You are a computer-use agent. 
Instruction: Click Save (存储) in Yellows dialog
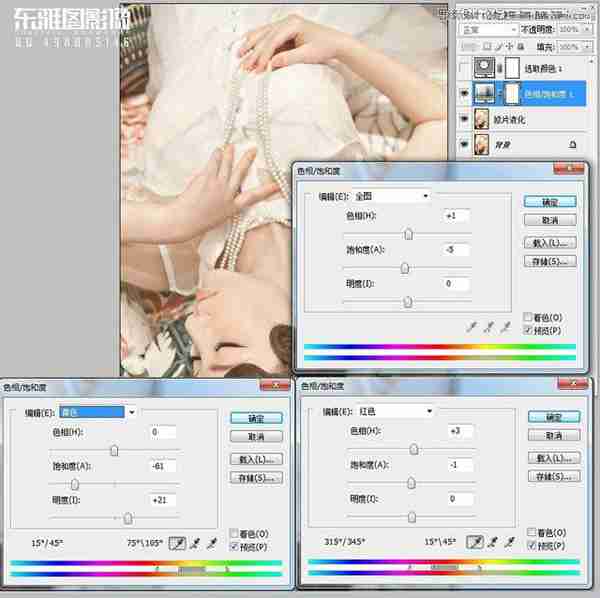251,478
